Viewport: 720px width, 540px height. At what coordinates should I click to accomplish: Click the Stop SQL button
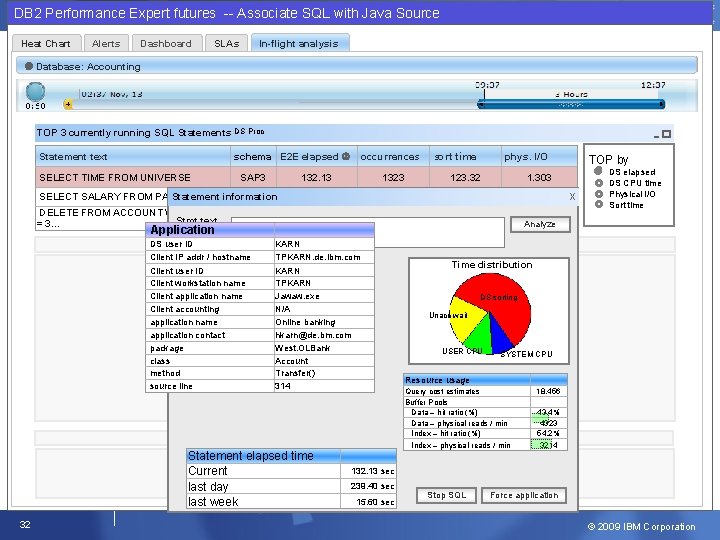(446, 495)
